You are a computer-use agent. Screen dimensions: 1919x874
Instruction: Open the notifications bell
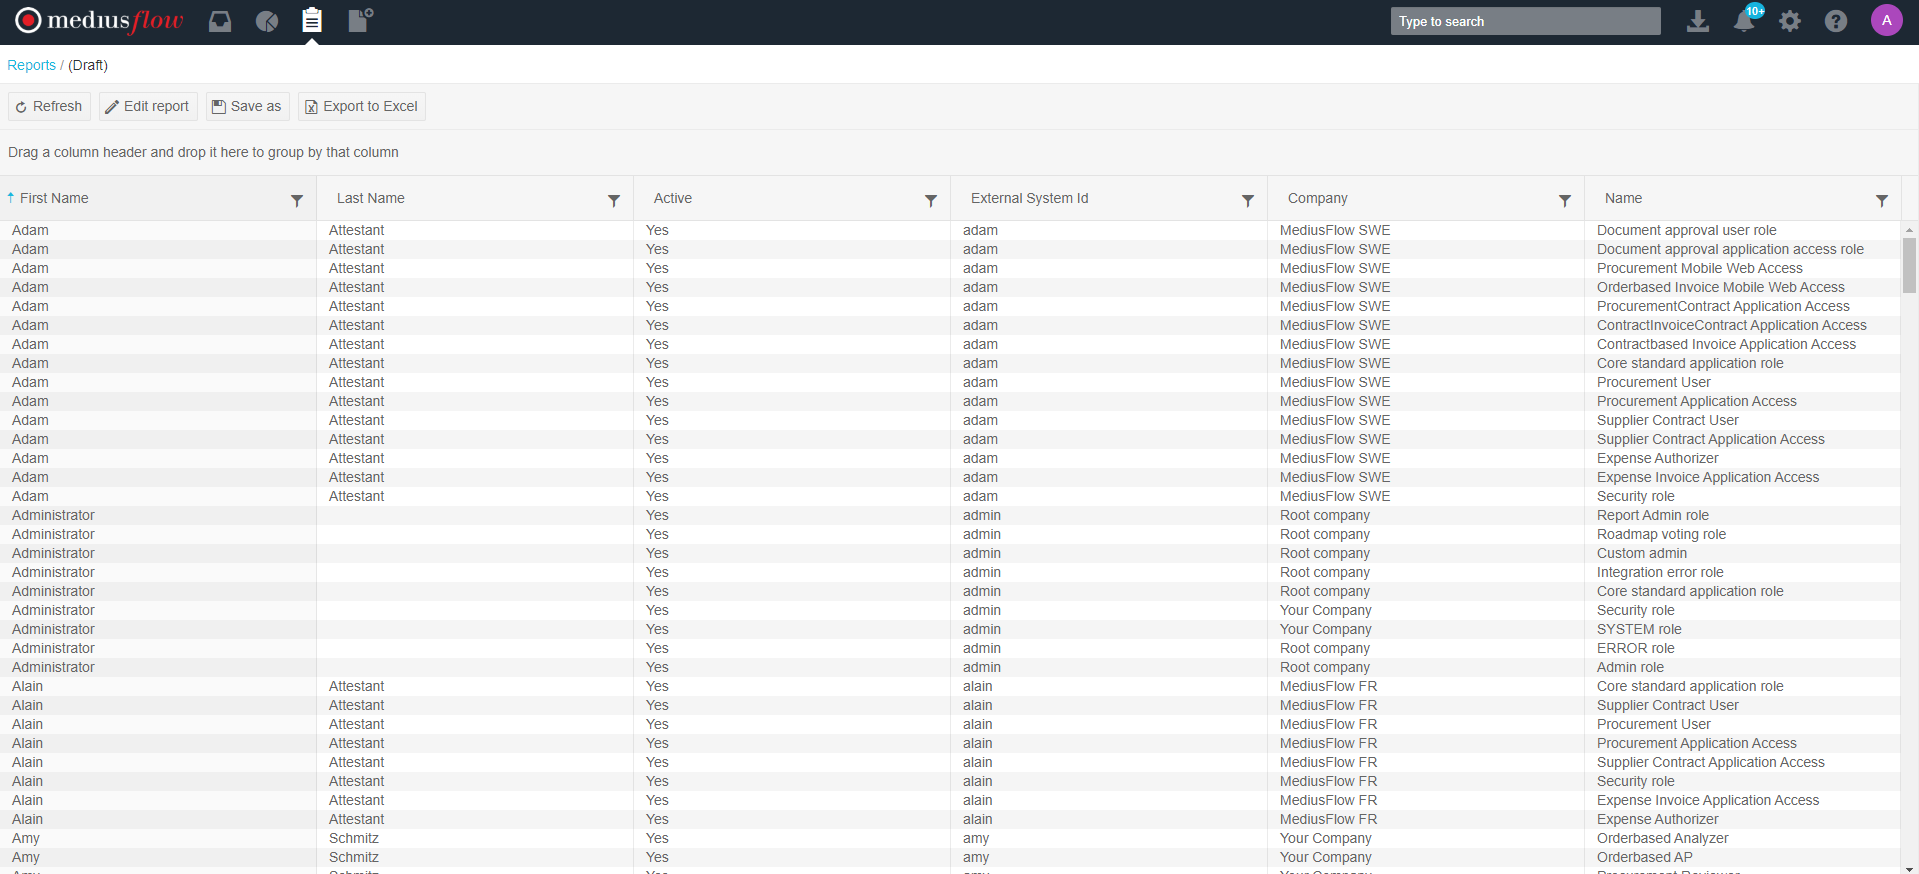[x=1745, y=20]
